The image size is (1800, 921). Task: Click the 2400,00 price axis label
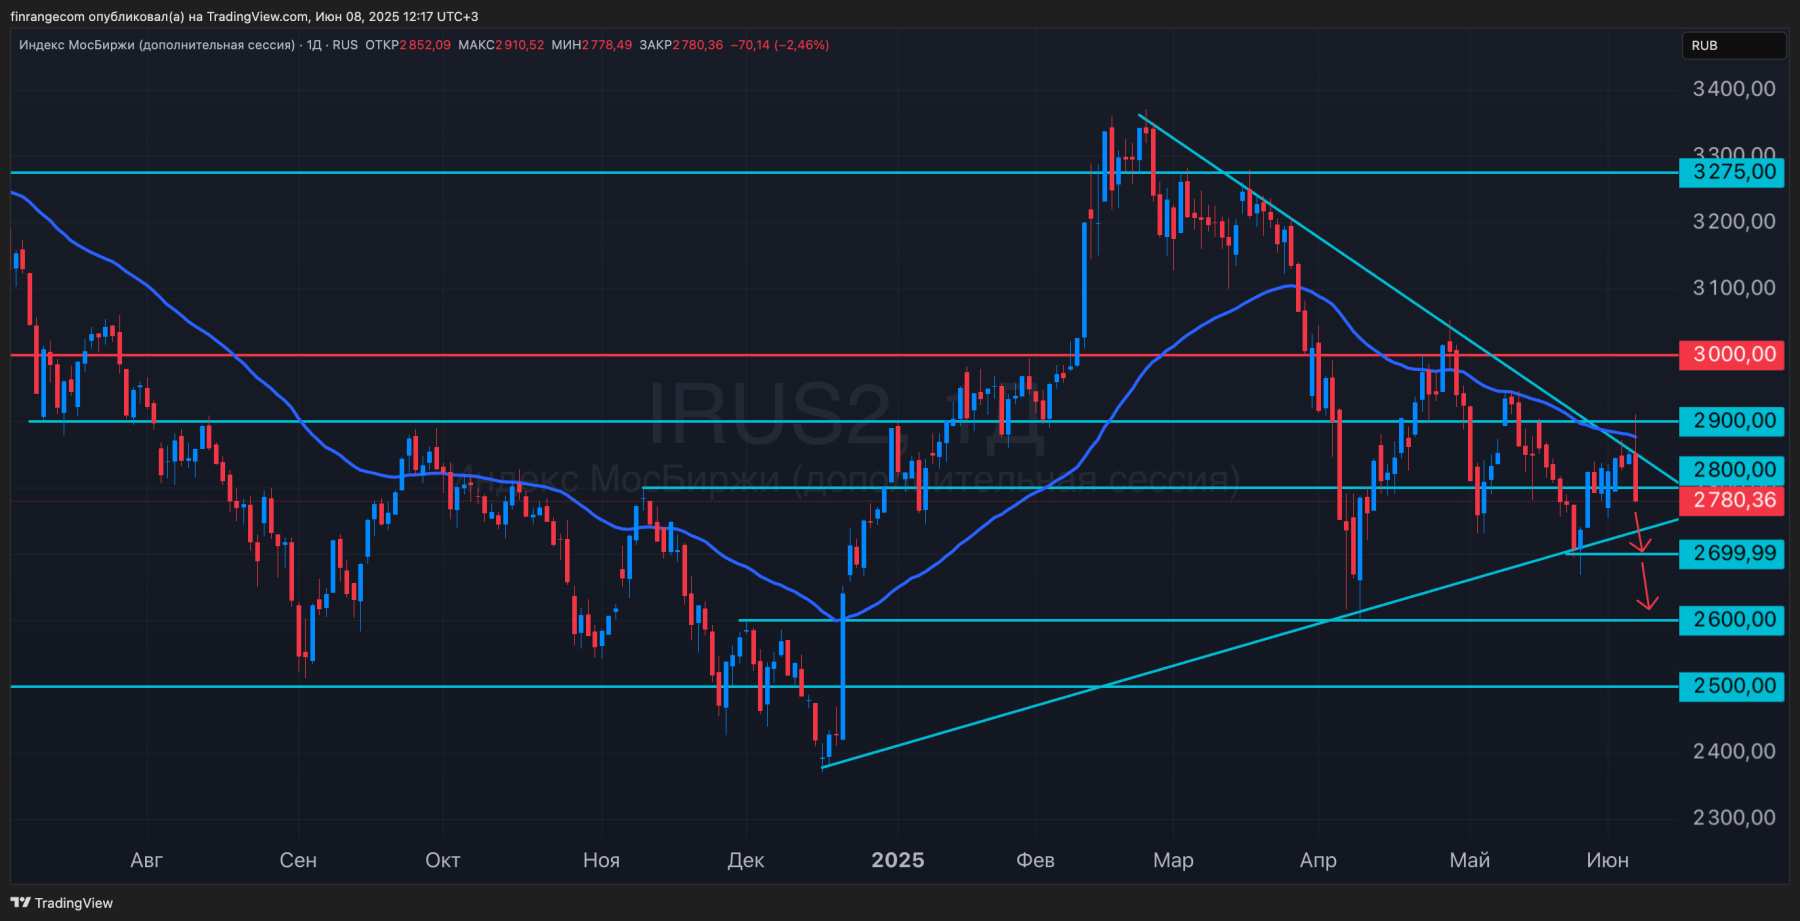pos(1734,752)
